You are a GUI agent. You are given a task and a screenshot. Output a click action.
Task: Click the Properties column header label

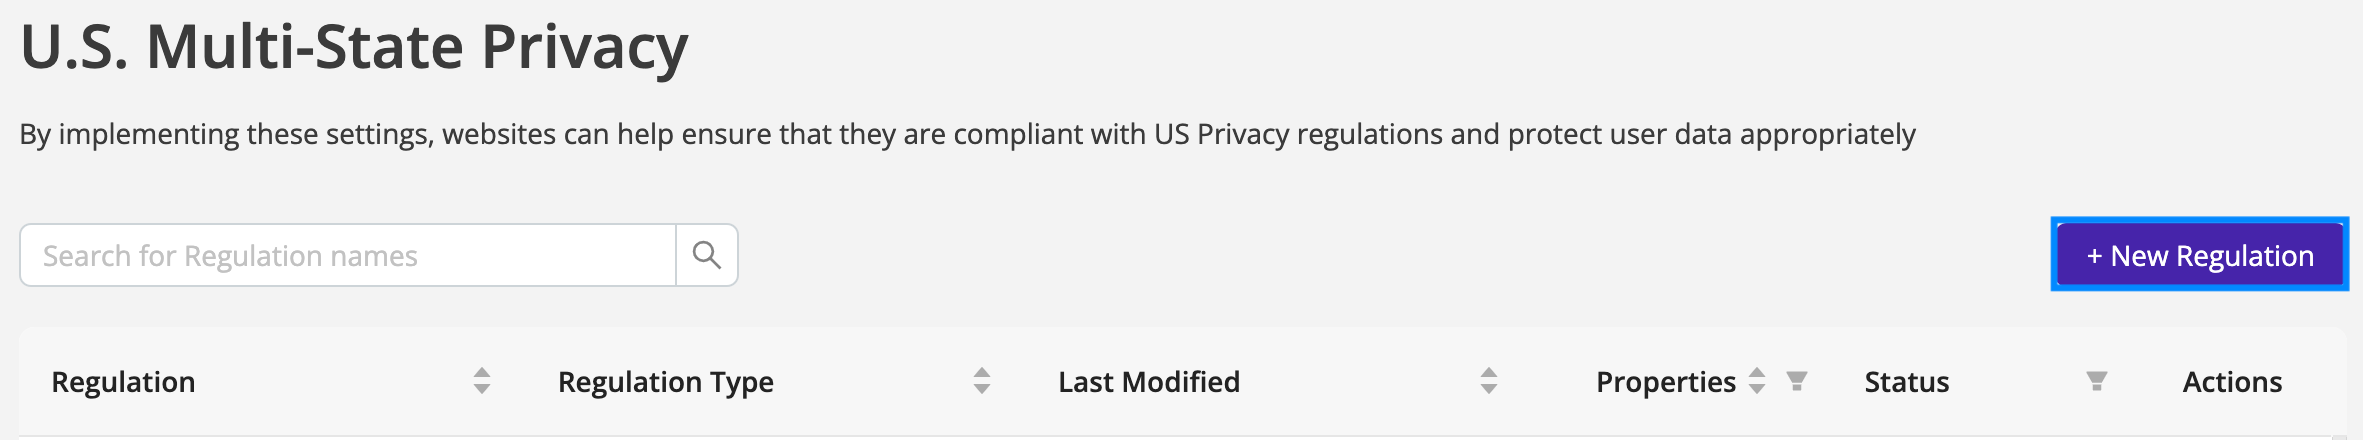[x=1666, y=382]
